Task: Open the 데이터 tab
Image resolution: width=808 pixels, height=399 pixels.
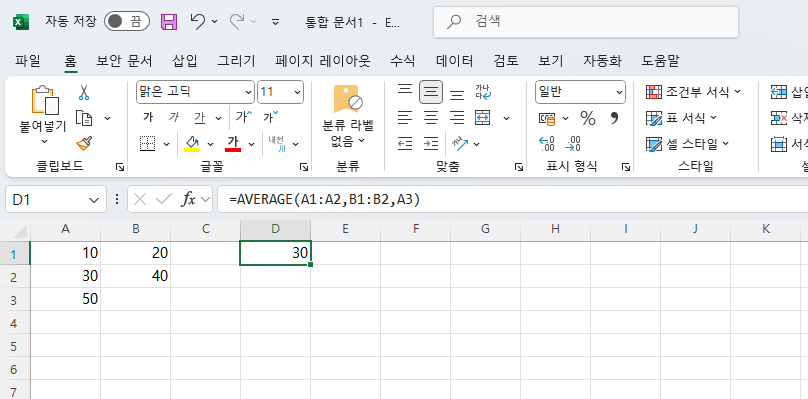Action: 454,61
